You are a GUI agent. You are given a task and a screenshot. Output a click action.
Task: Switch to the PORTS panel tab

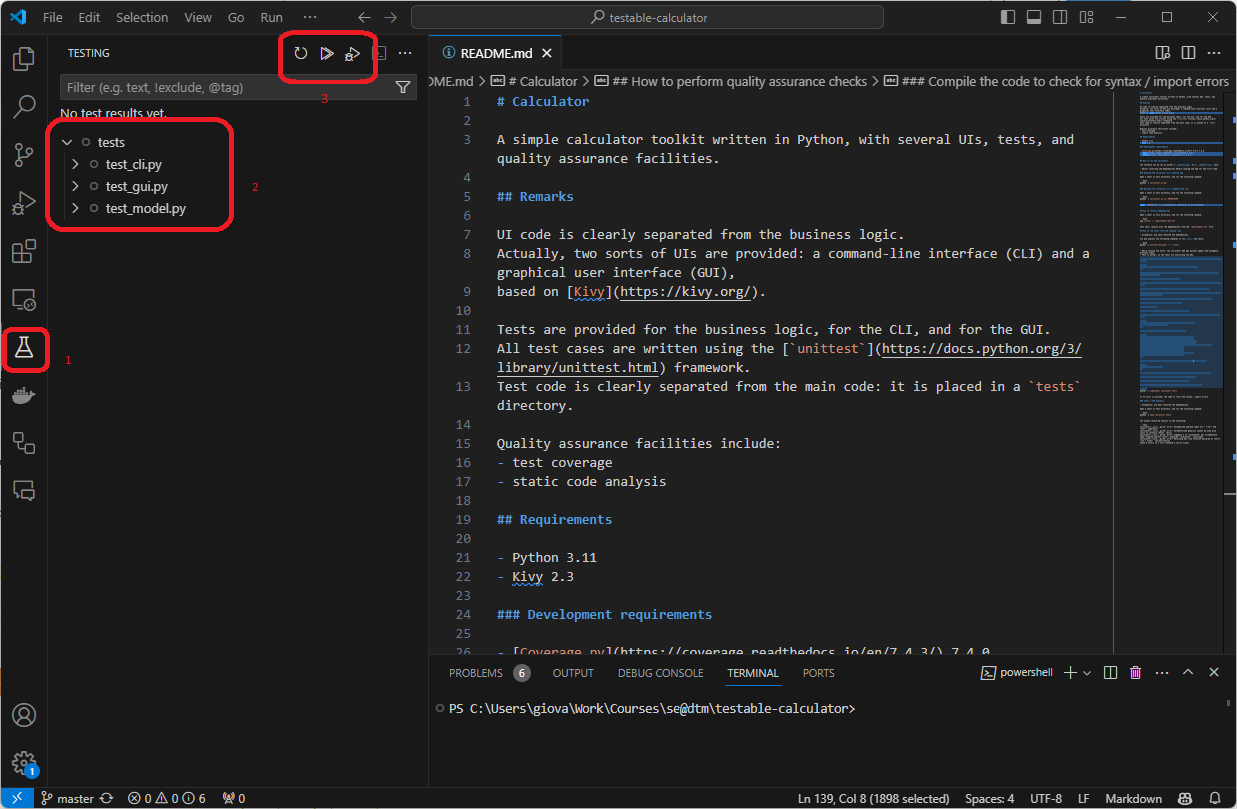click(818, 673)
